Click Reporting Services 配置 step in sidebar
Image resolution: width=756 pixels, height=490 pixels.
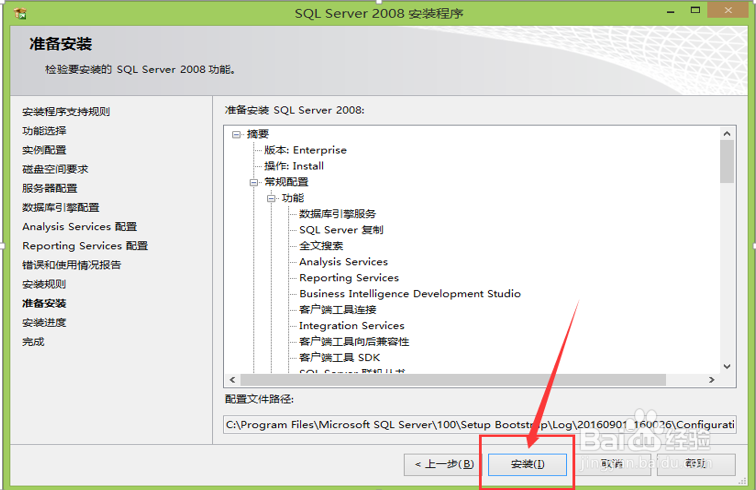(85, 245)
